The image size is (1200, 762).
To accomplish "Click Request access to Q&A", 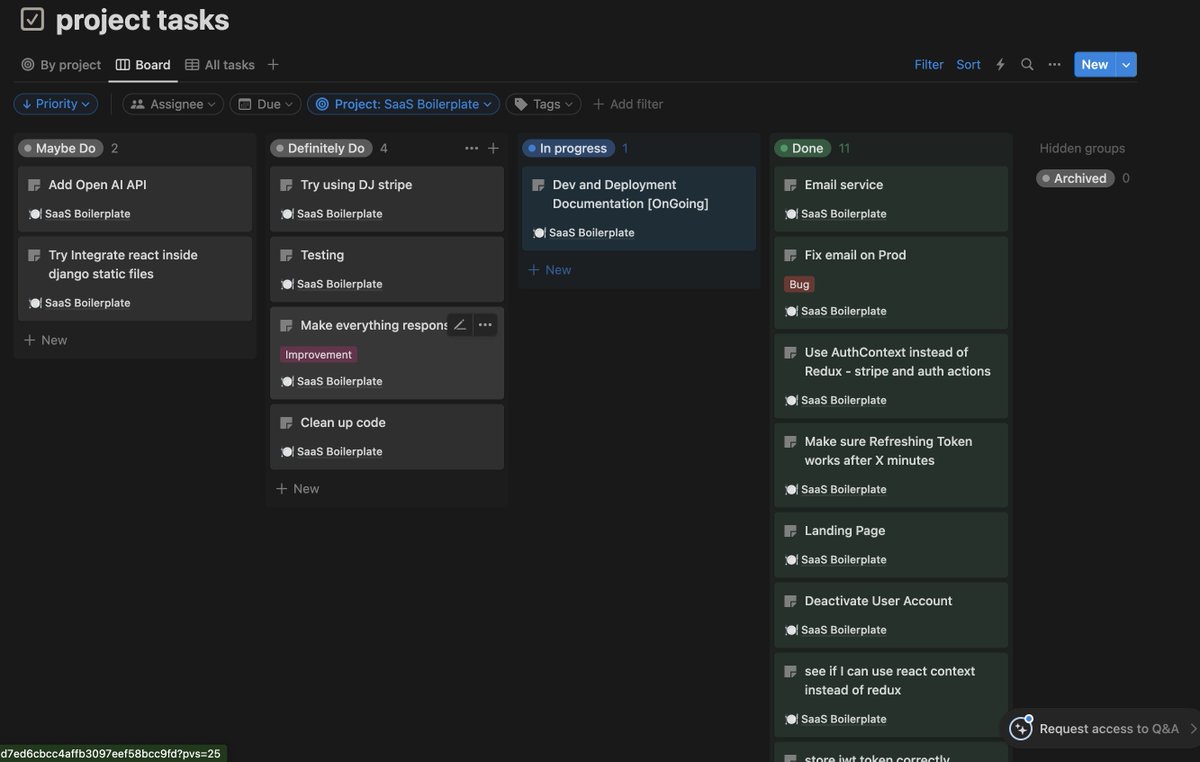I will coord(1109,729).
